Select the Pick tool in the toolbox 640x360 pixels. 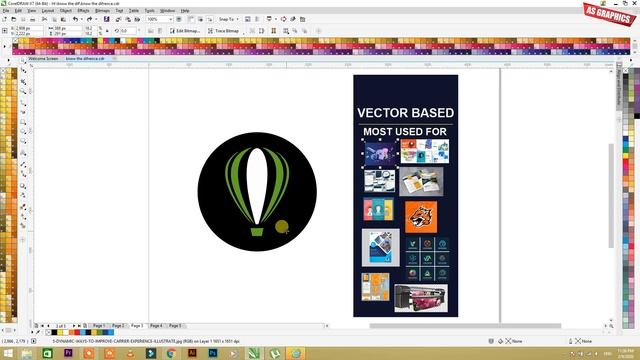(x=23, y=60)
